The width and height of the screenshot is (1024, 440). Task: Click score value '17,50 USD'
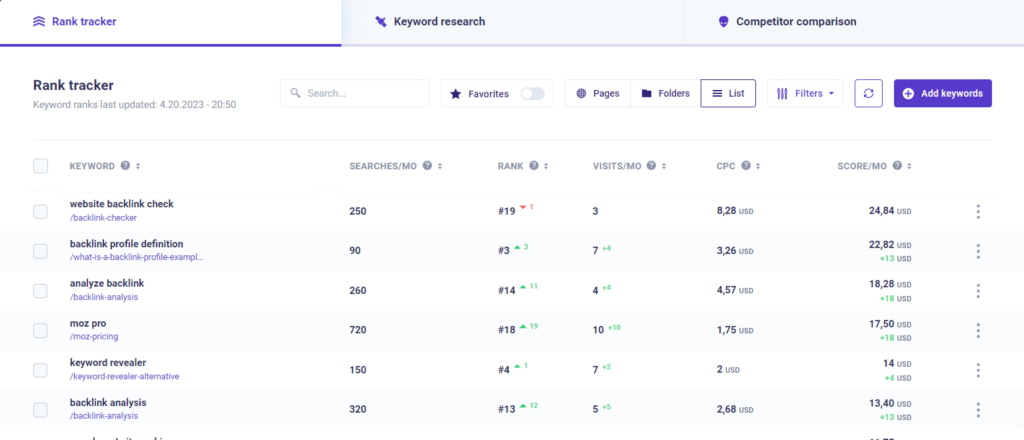pos(889,323)
